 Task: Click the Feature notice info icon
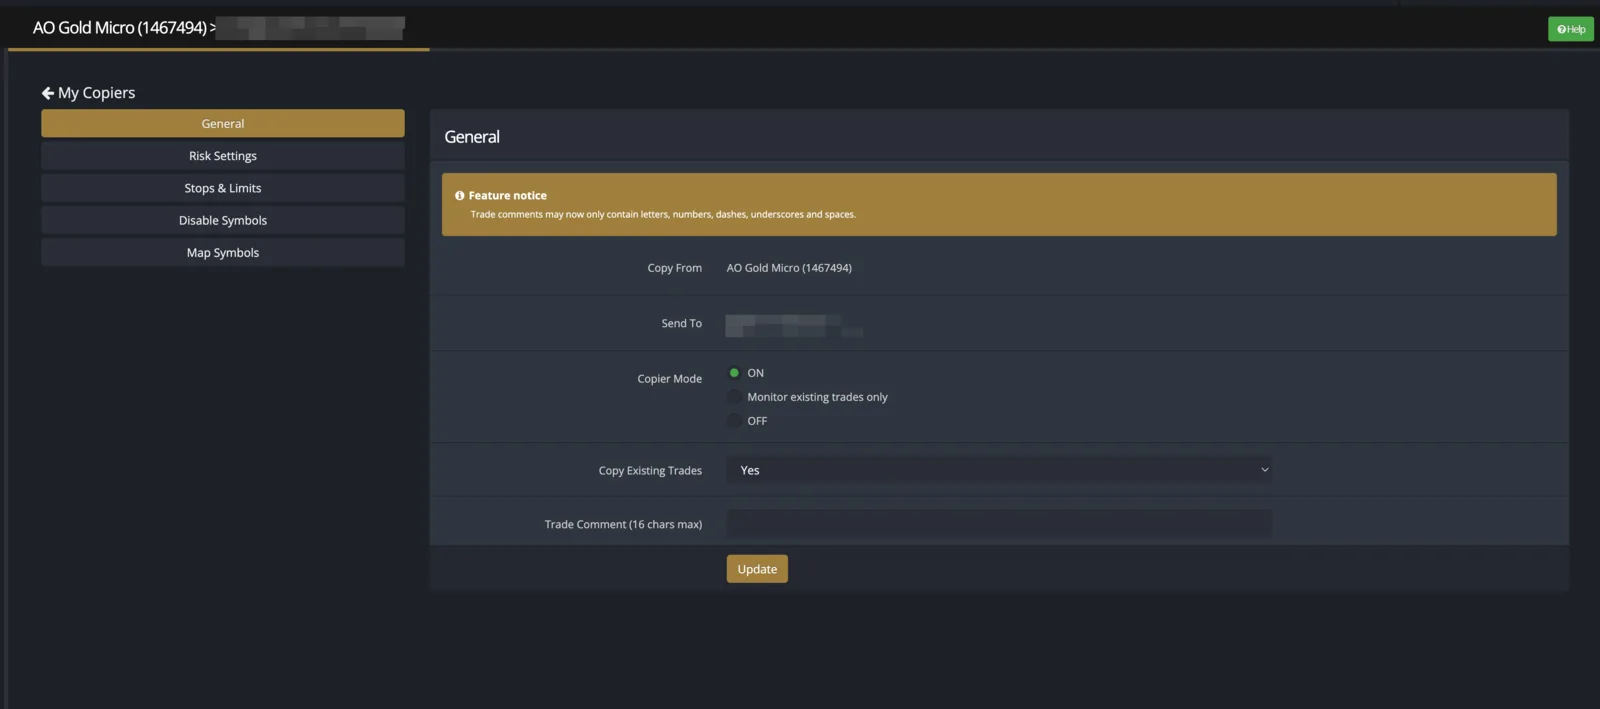pyautogui.click(x=460, y=196)
